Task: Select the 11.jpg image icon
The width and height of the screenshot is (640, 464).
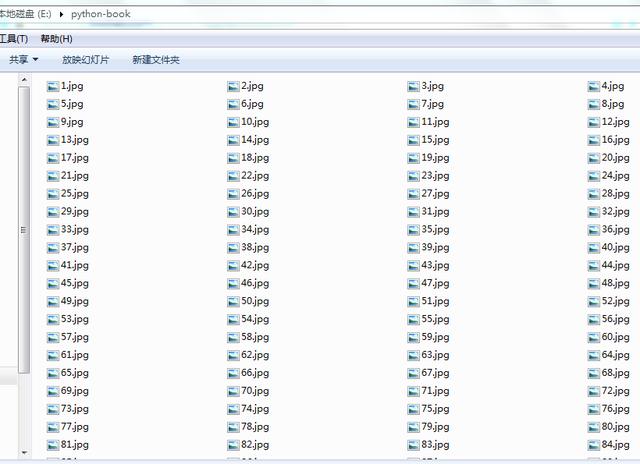Action: point(413,122)
